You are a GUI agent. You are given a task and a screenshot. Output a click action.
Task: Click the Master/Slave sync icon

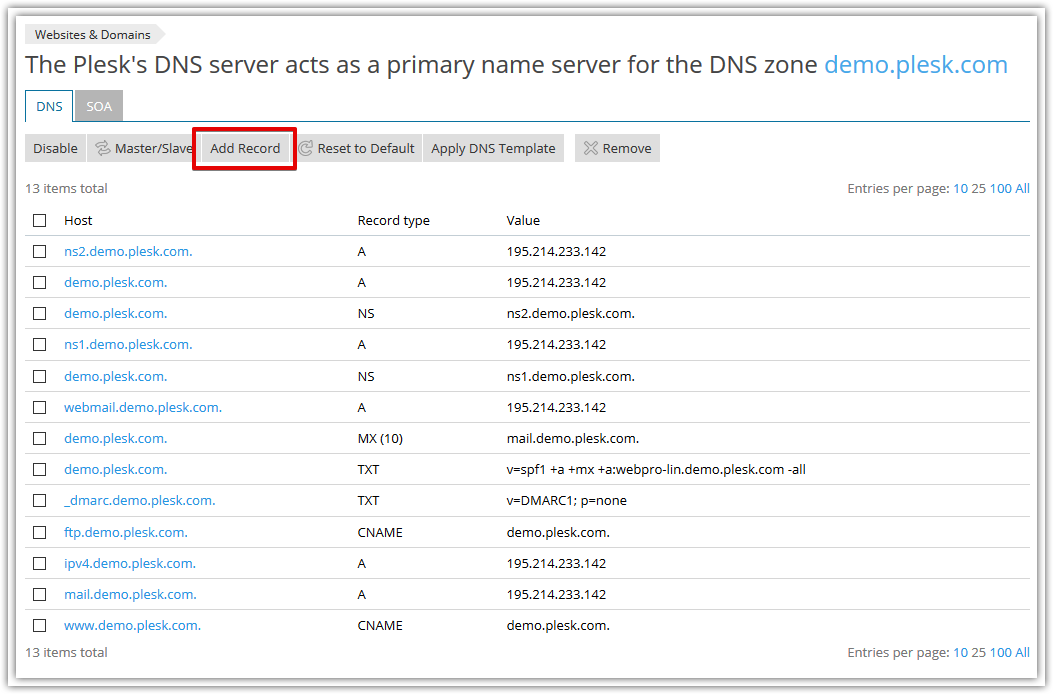(x=102, y=148)
